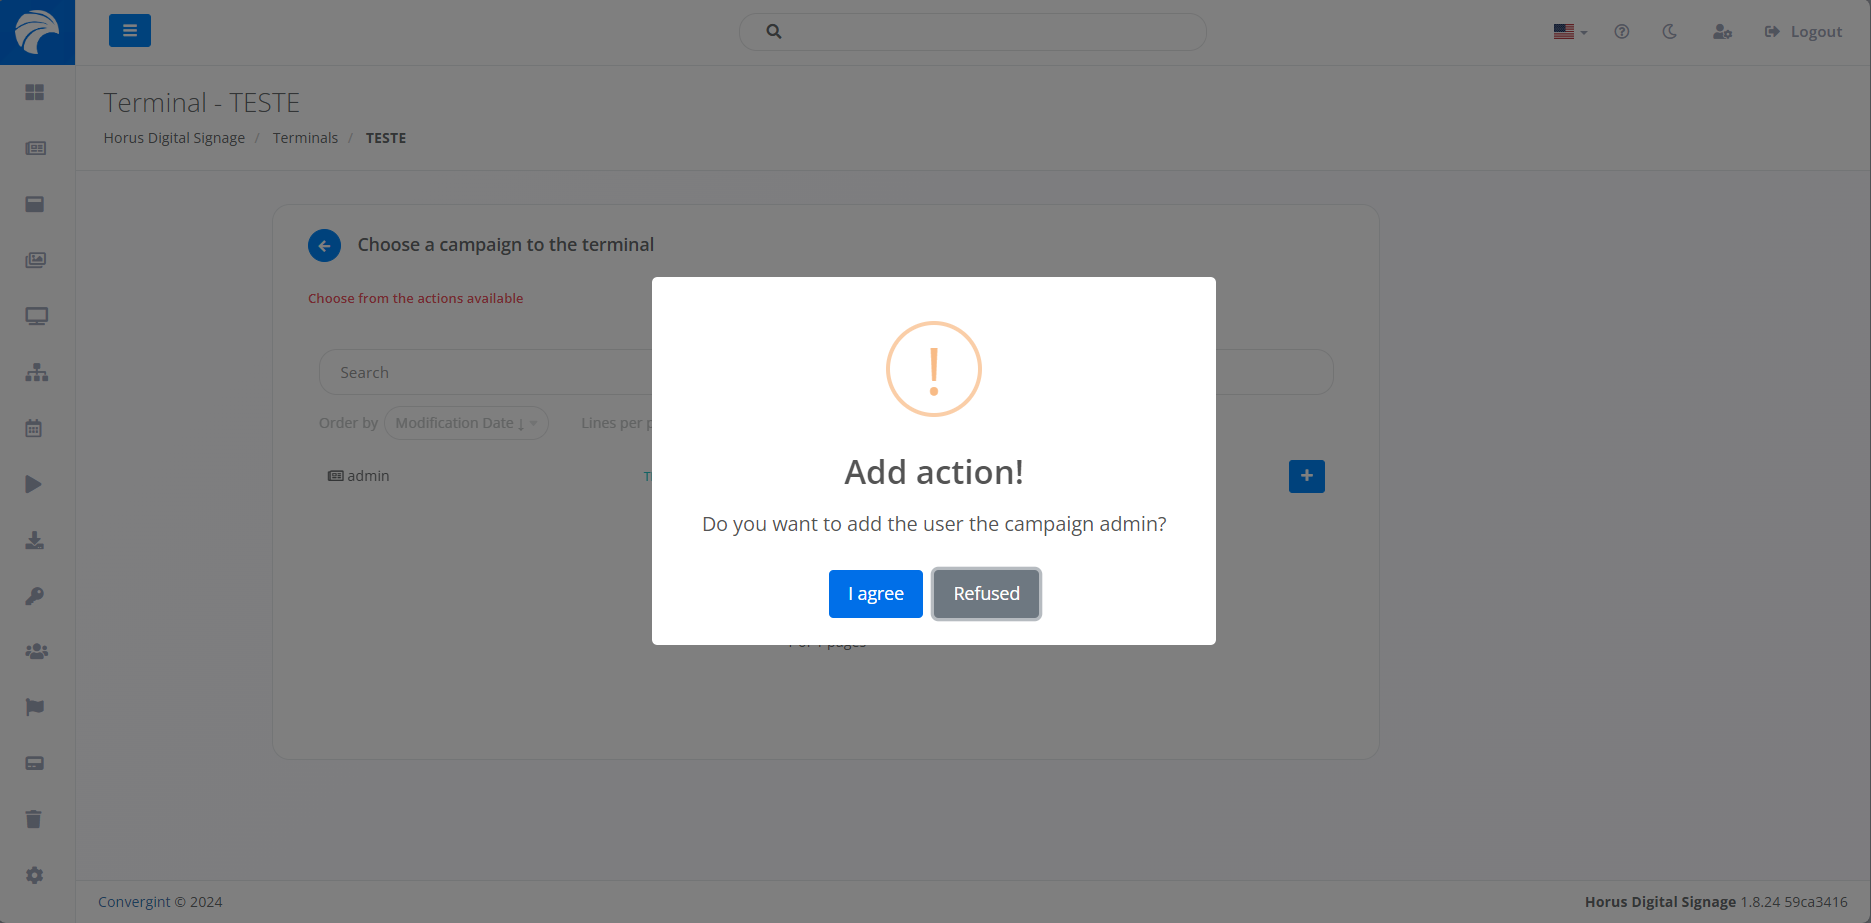
Task: Open the calendar schedule icon in sidebar
Action: pyautogui.click(x=34, y=428)
